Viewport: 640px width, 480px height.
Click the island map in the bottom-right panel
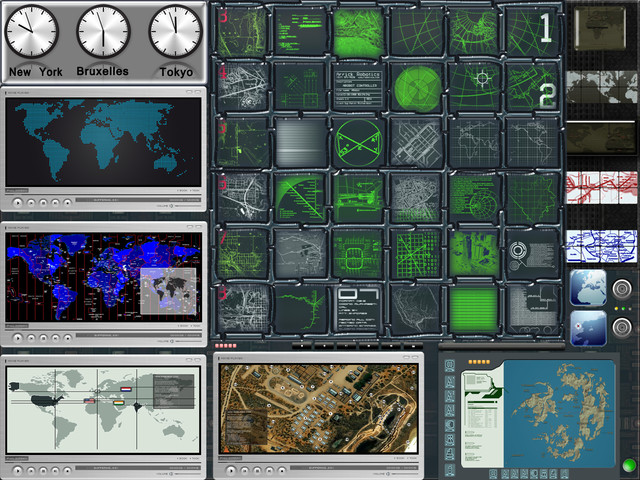tap(559, 413)
